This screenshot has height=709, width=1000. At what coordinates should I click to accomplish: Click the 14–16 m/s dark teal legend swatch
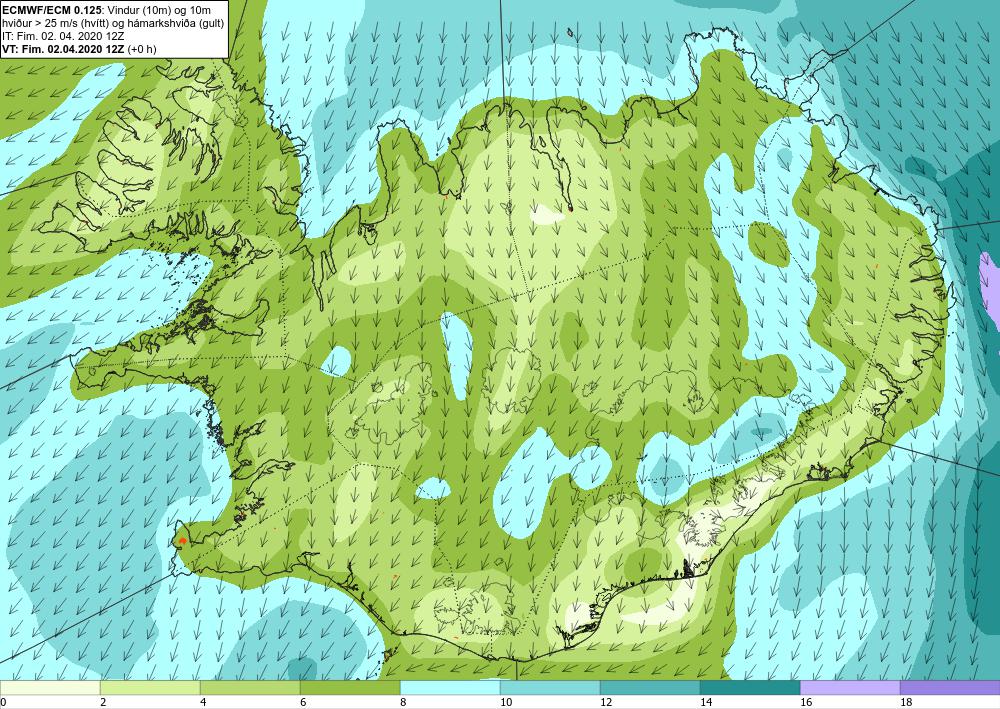pyautogui.click(x=750, y=688)
